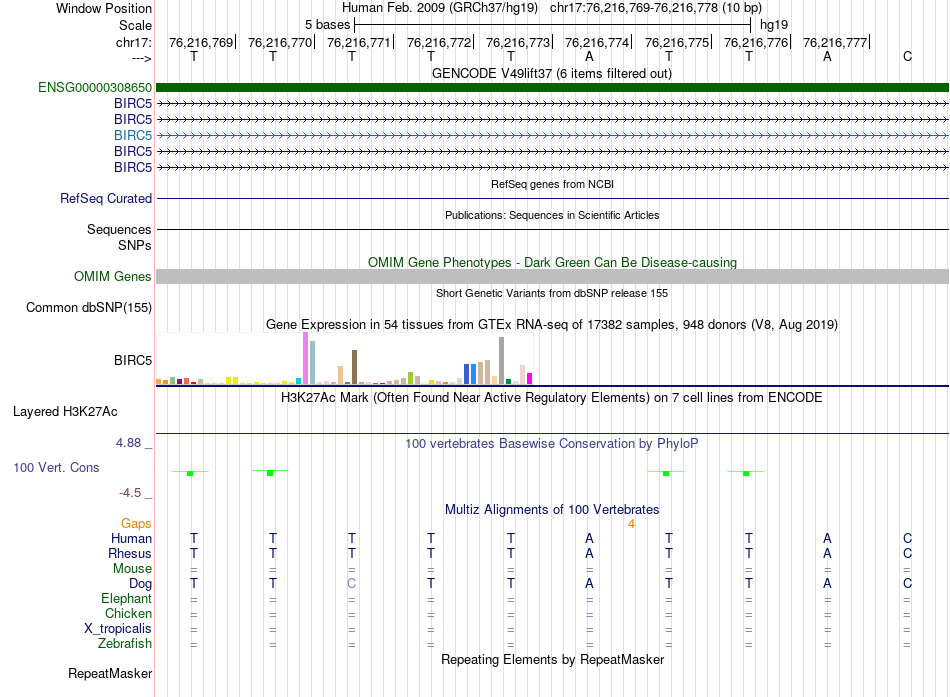Select position label 76,216,775
Viewport: 950px width, 697px height.
[x=677, y=42]
